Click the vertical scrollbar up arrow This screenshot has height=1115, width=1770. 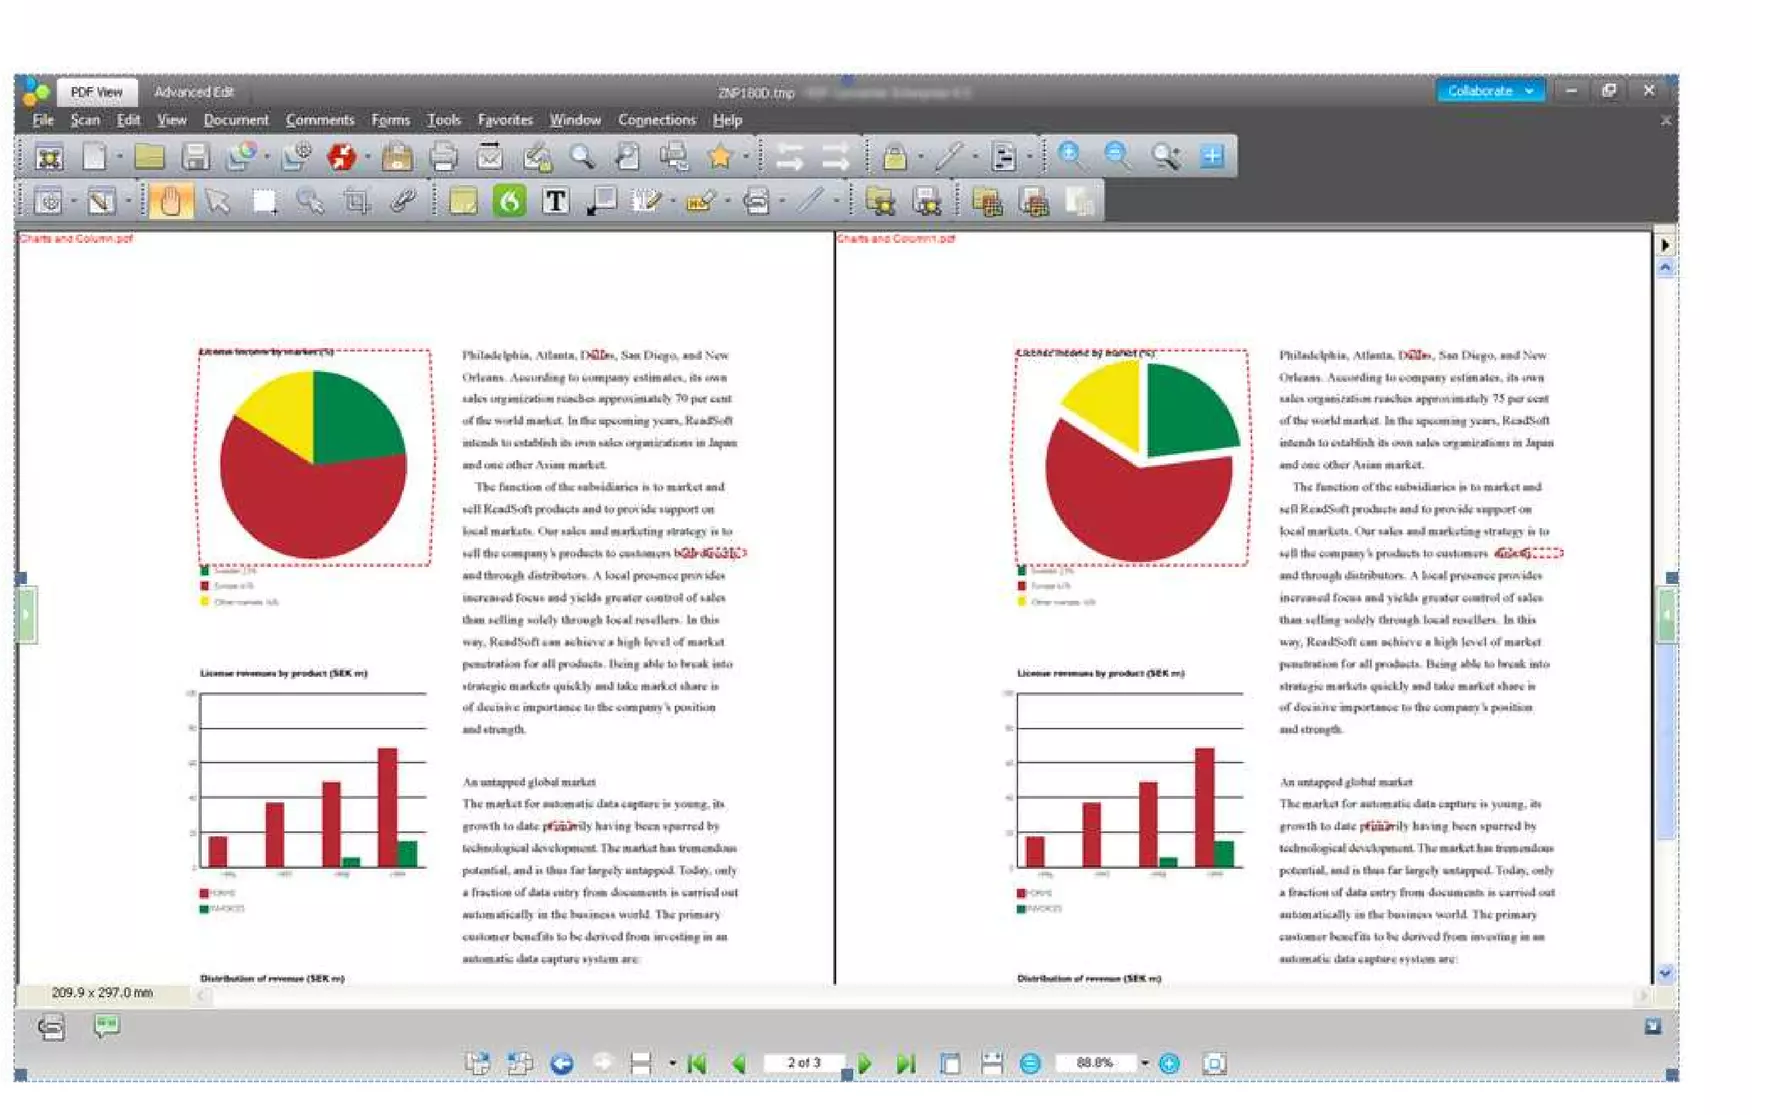click(1665, 268)
